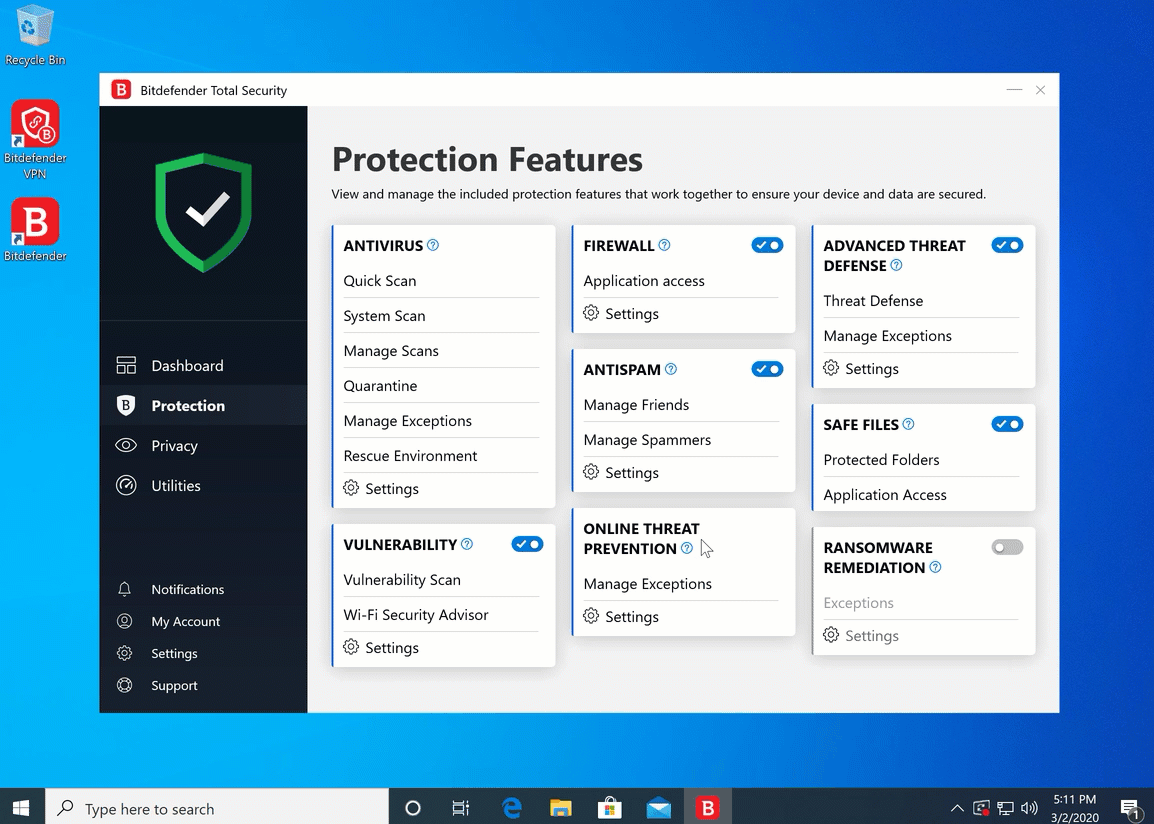
Task: Click the Safe Files help icon
Action: (908, 424)
